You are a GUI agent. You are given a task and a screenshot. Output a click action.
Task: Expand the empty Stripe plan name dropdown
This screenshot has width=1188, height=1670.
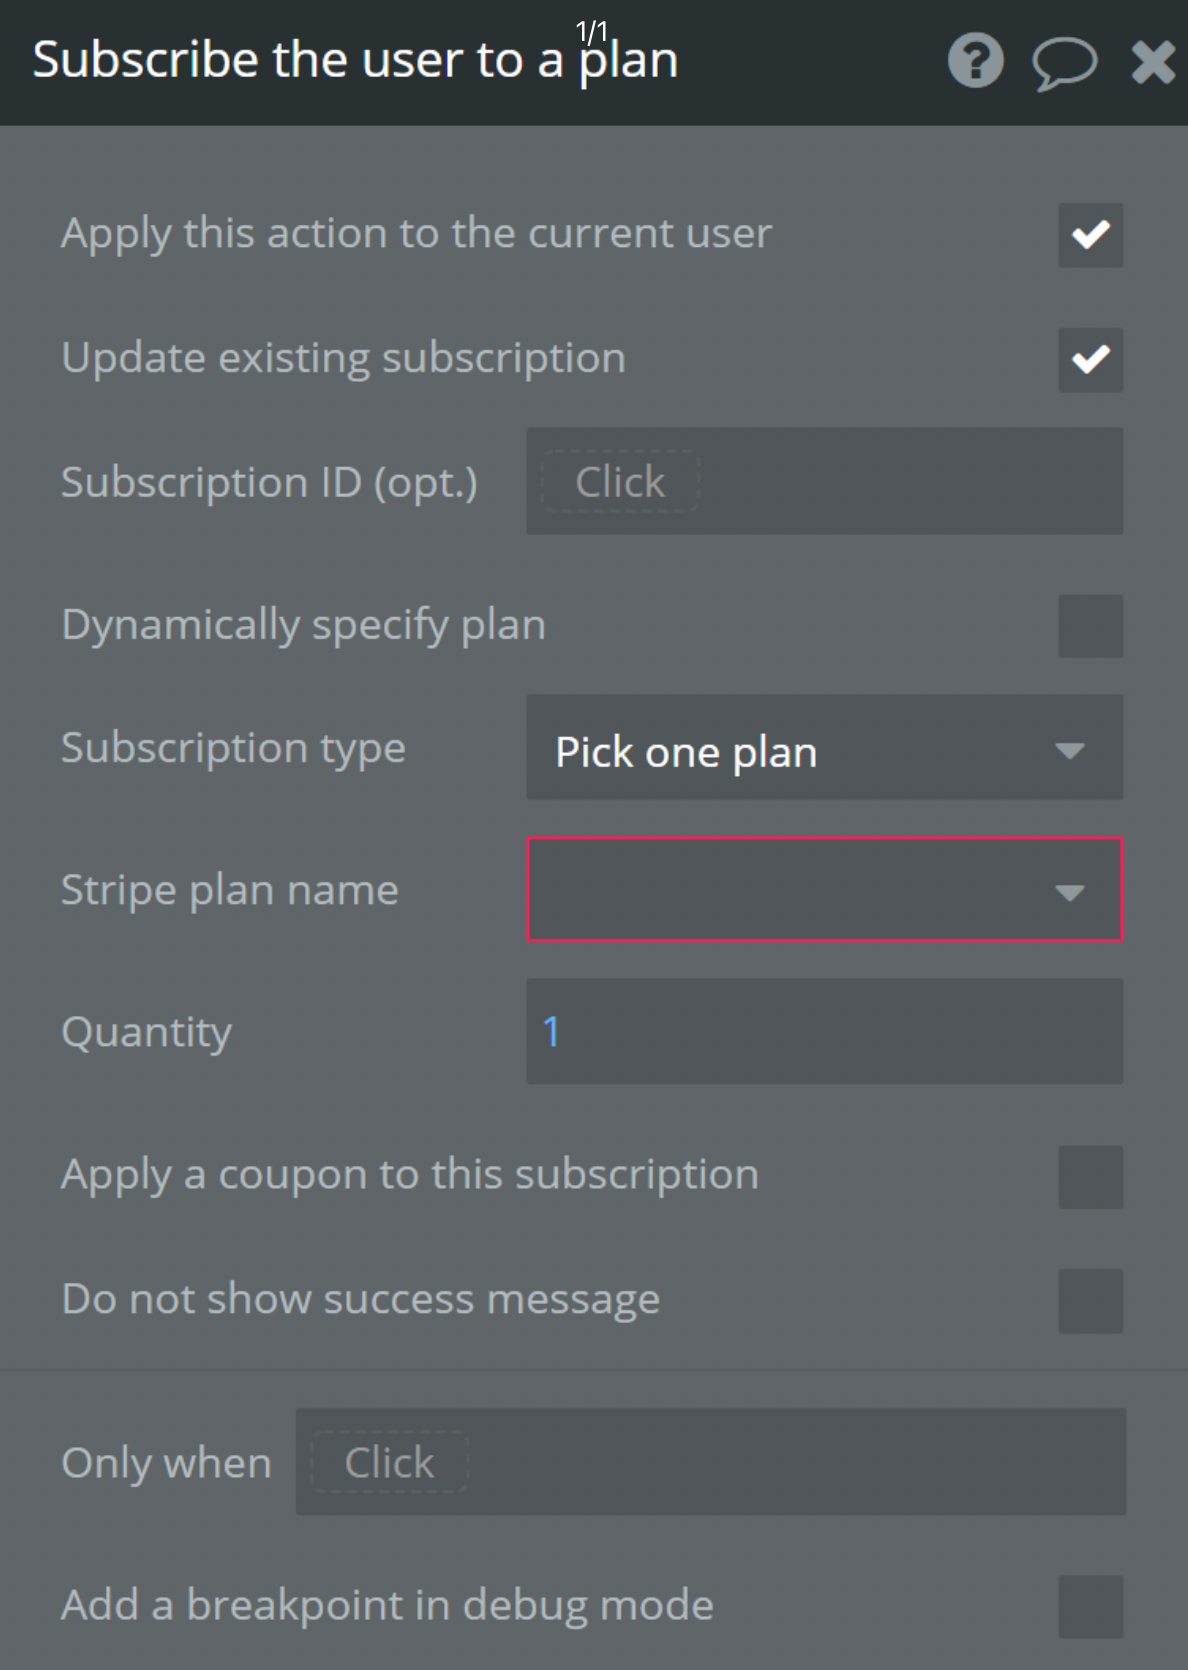823,890
